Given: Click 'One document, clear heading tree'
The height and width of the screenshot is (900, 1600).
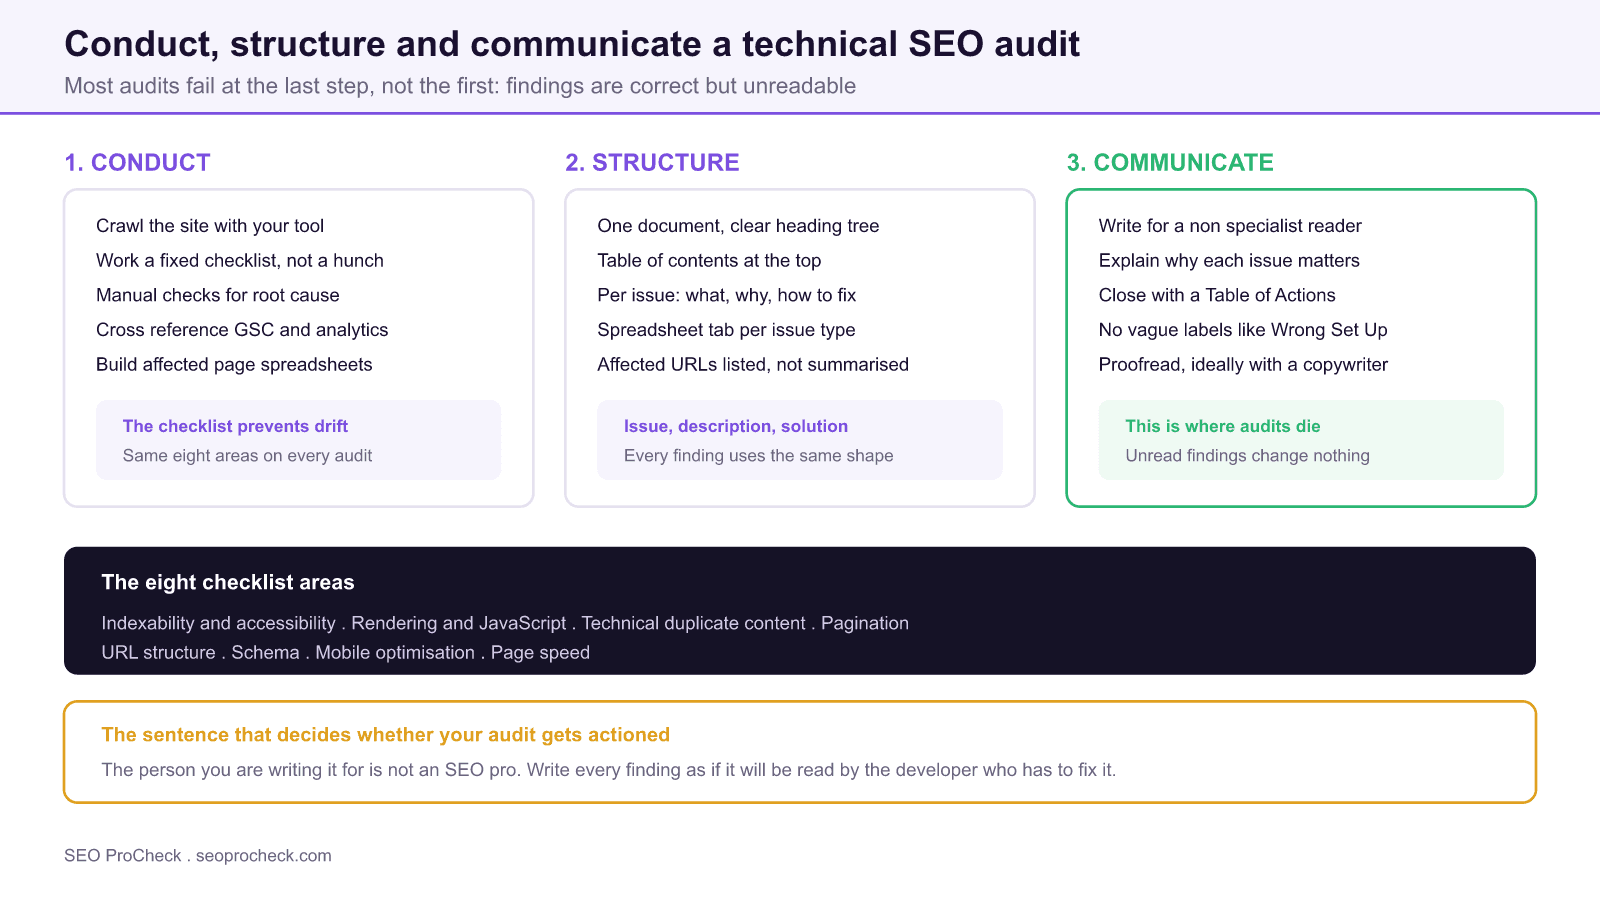Looking at the screenshot, I should tap(738, 226).
